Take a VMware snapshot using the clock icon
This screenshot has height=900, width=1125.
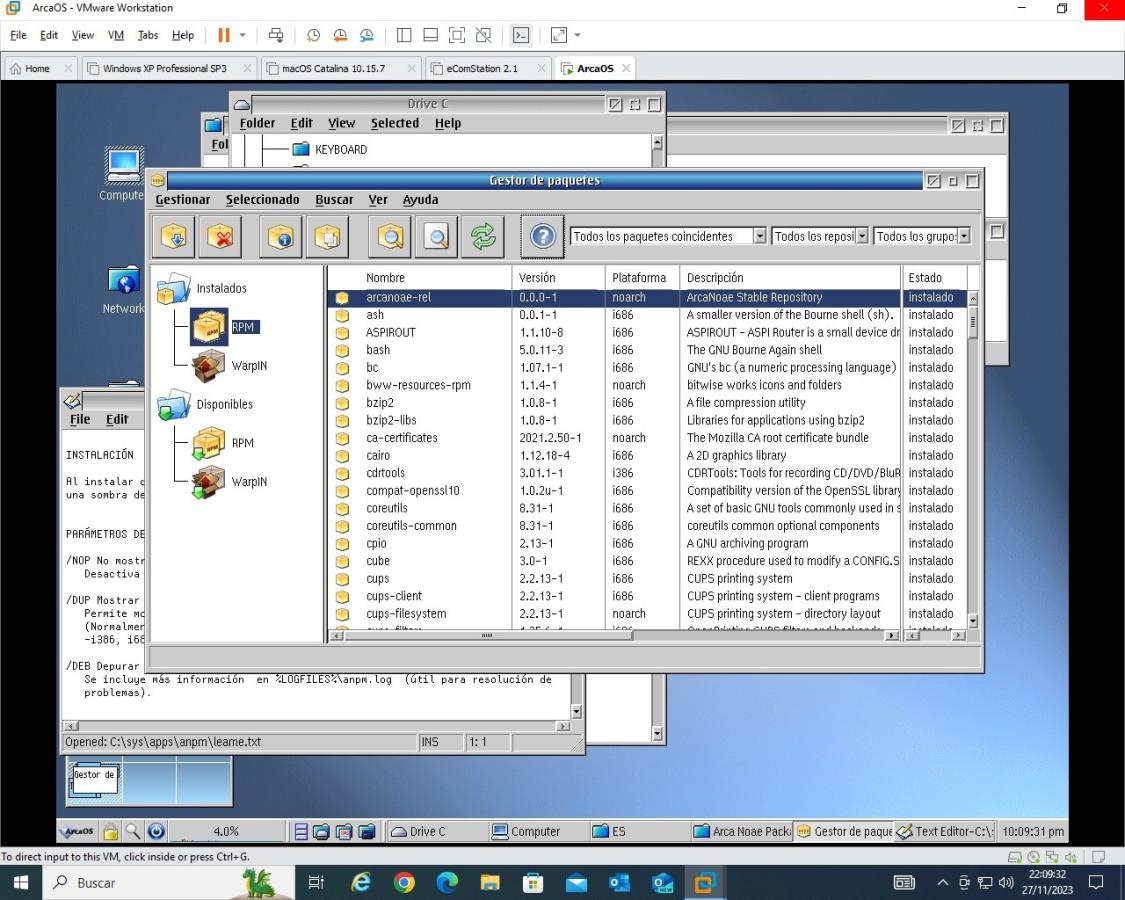pyautogui.click(x=313, y=35)
